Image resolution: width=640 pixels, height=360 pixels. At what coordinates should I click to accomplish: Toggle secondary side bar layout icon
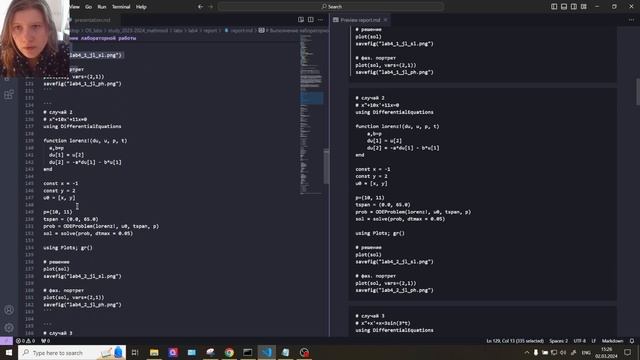(x=574, y=7)
